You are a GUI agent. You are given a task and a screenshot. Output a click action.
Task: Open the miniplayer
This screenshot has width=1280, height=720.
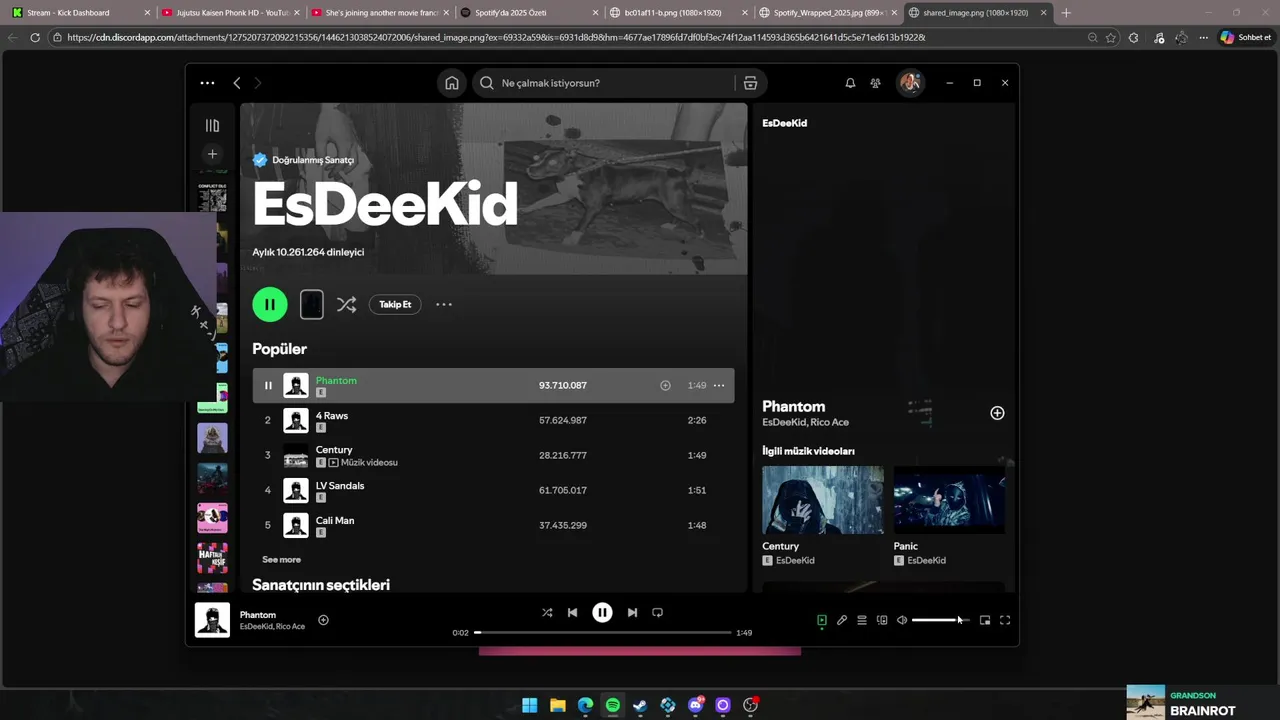click(x=985, y=620)
